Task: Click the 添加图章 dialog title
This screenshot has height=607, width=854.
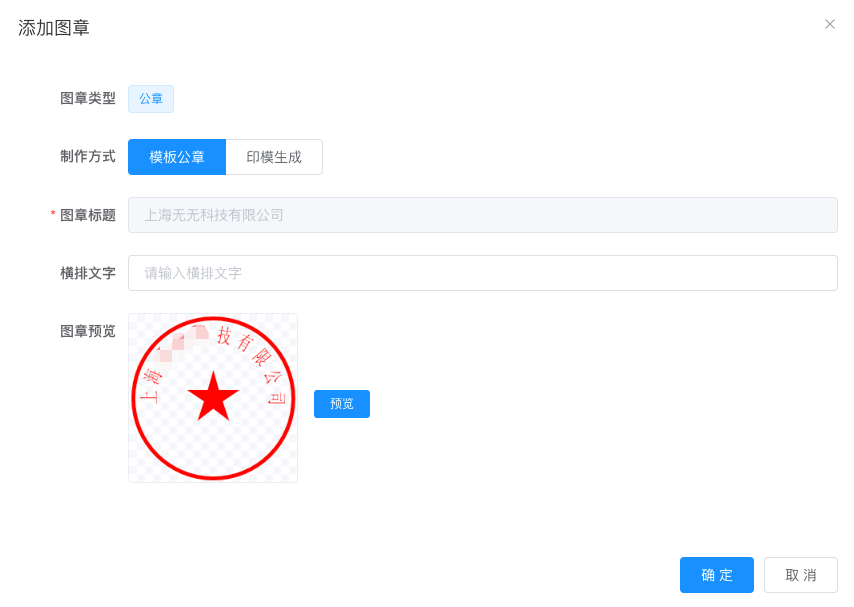Action: click(x=53, y=28)
